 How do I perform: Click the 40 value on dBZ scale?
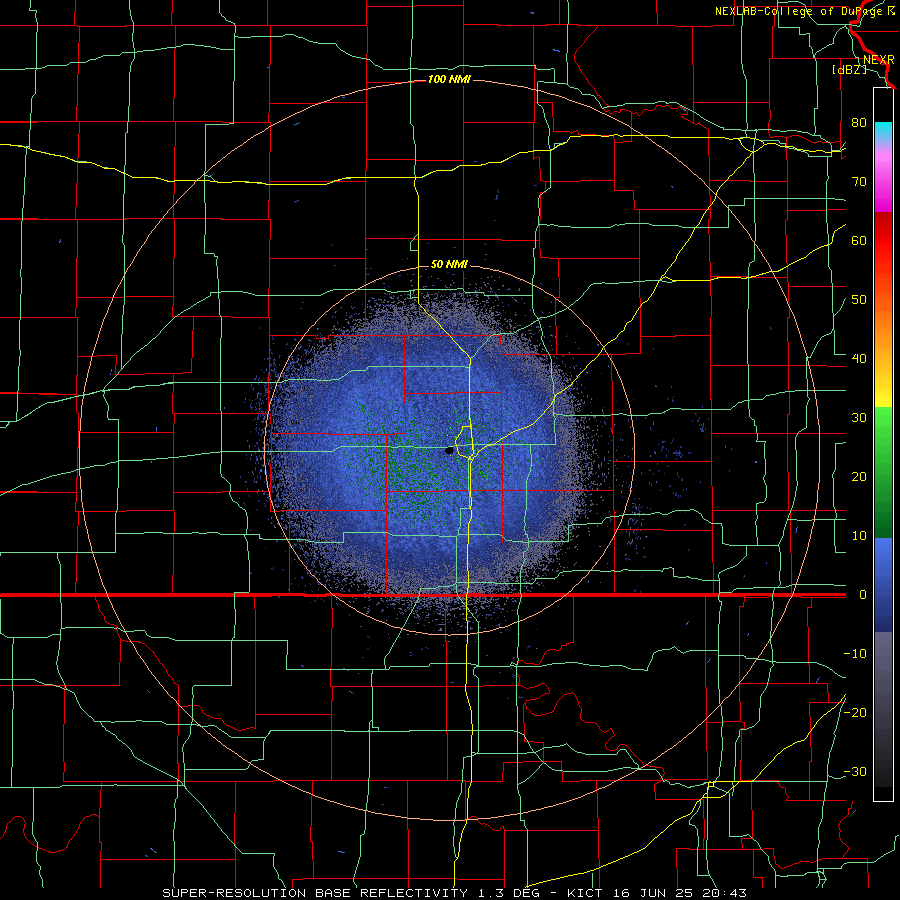pyautogui.click(x=859, y=359)
